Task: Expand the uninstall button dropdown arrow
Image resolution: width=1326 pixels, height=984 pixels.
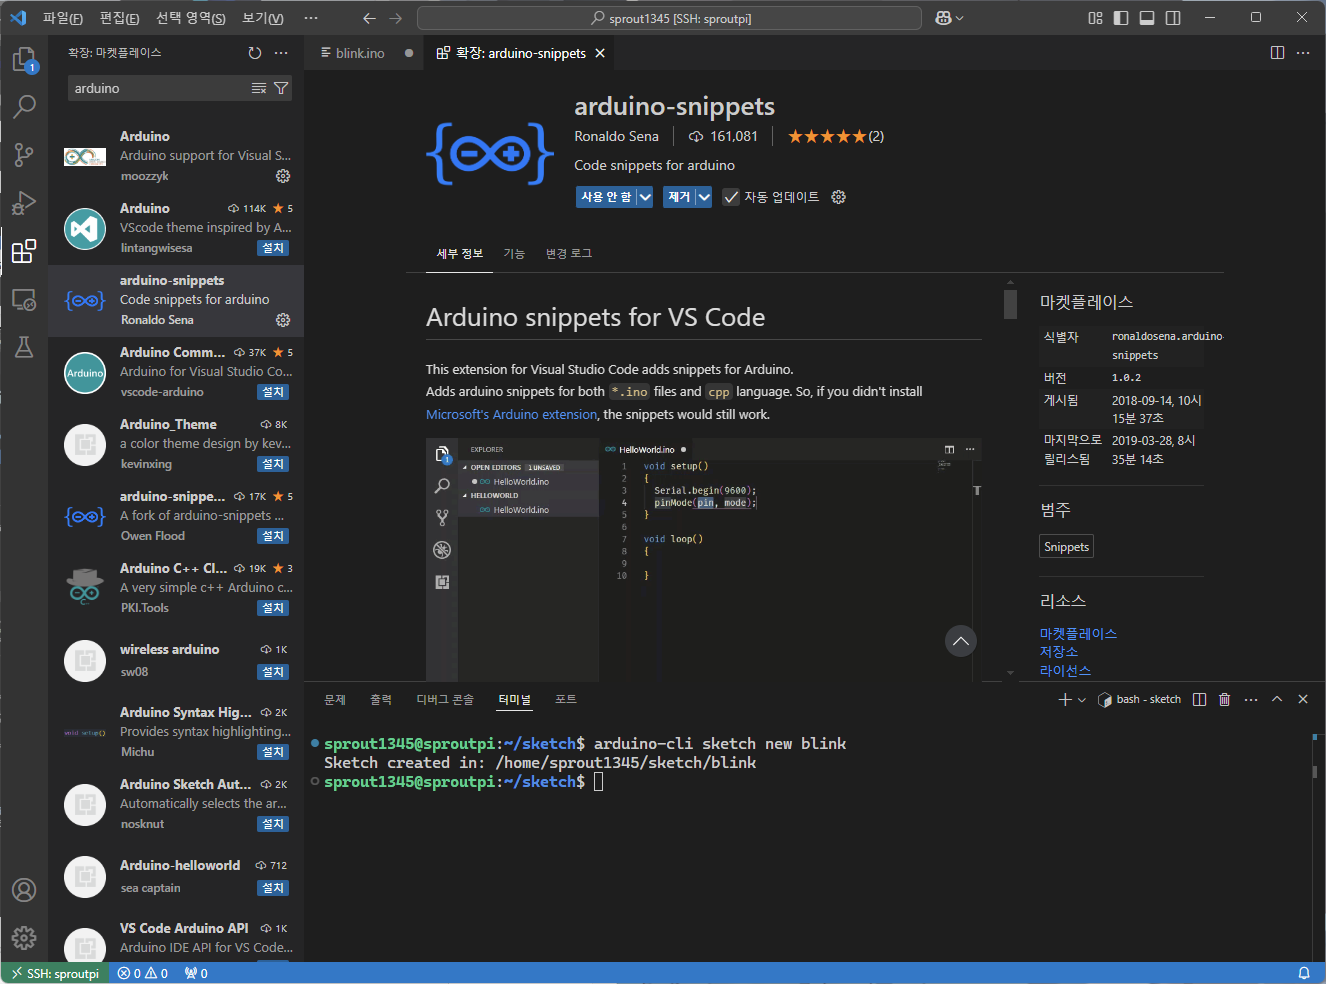Action: click(x=704, y=197)
